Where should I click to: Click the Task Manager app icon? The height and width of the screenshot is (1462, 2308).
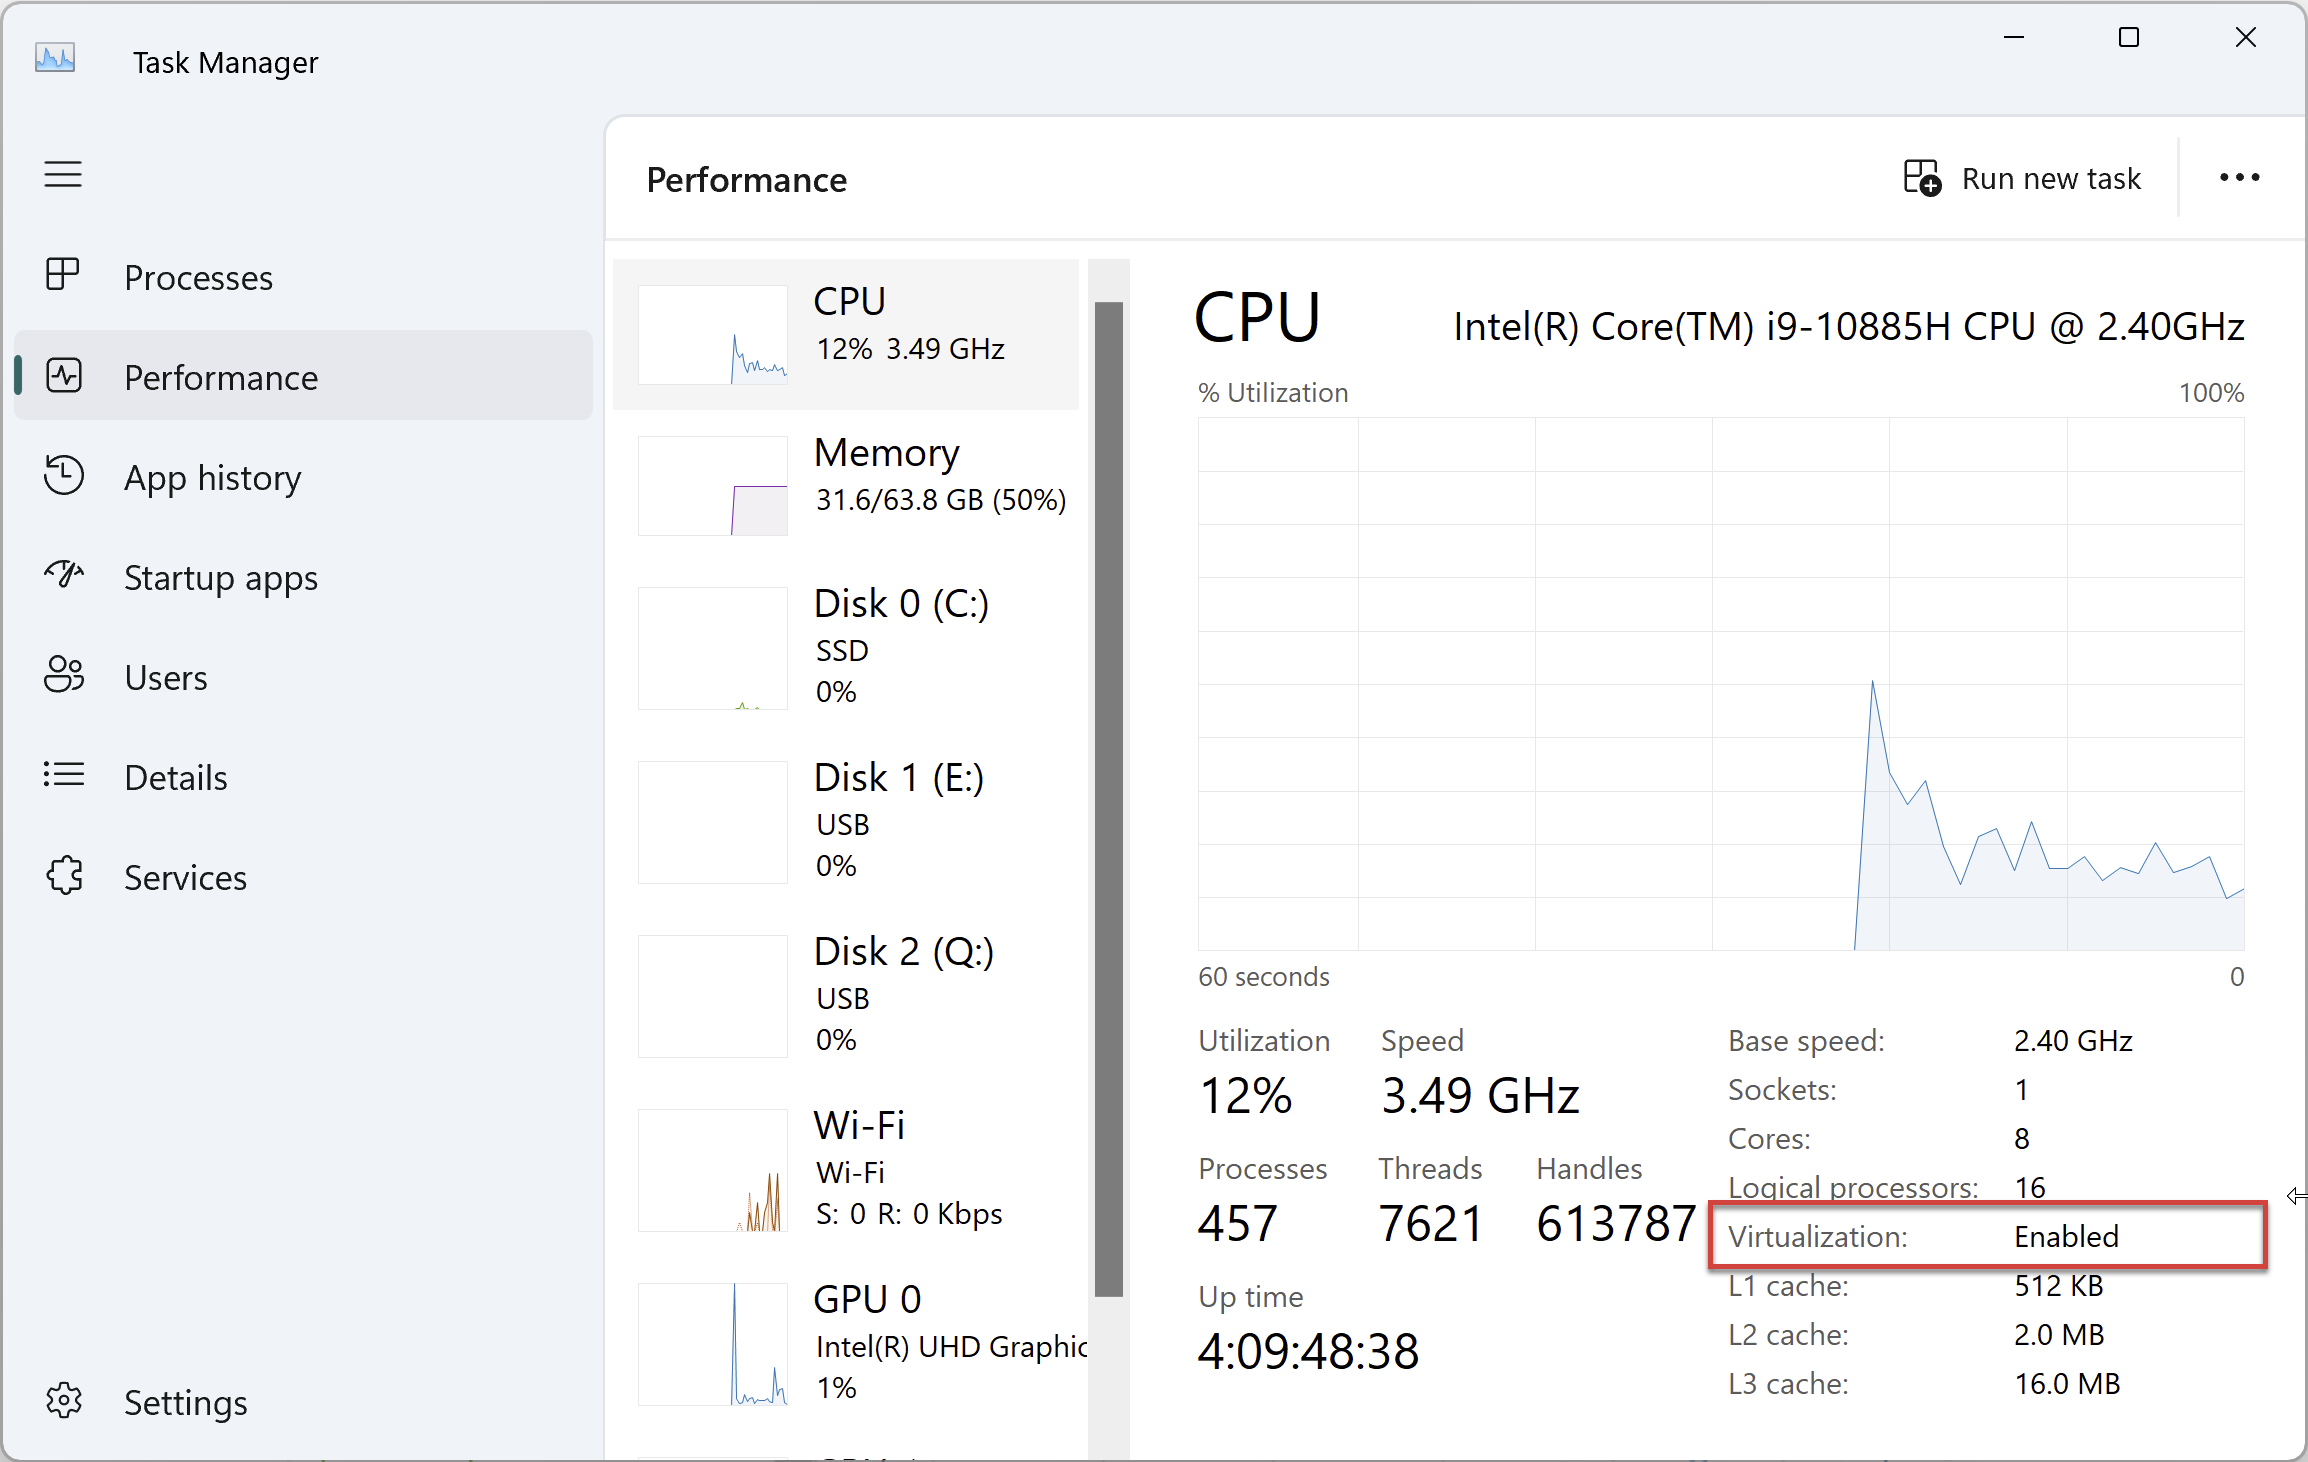pyautogui.click(x=55, y=60)
